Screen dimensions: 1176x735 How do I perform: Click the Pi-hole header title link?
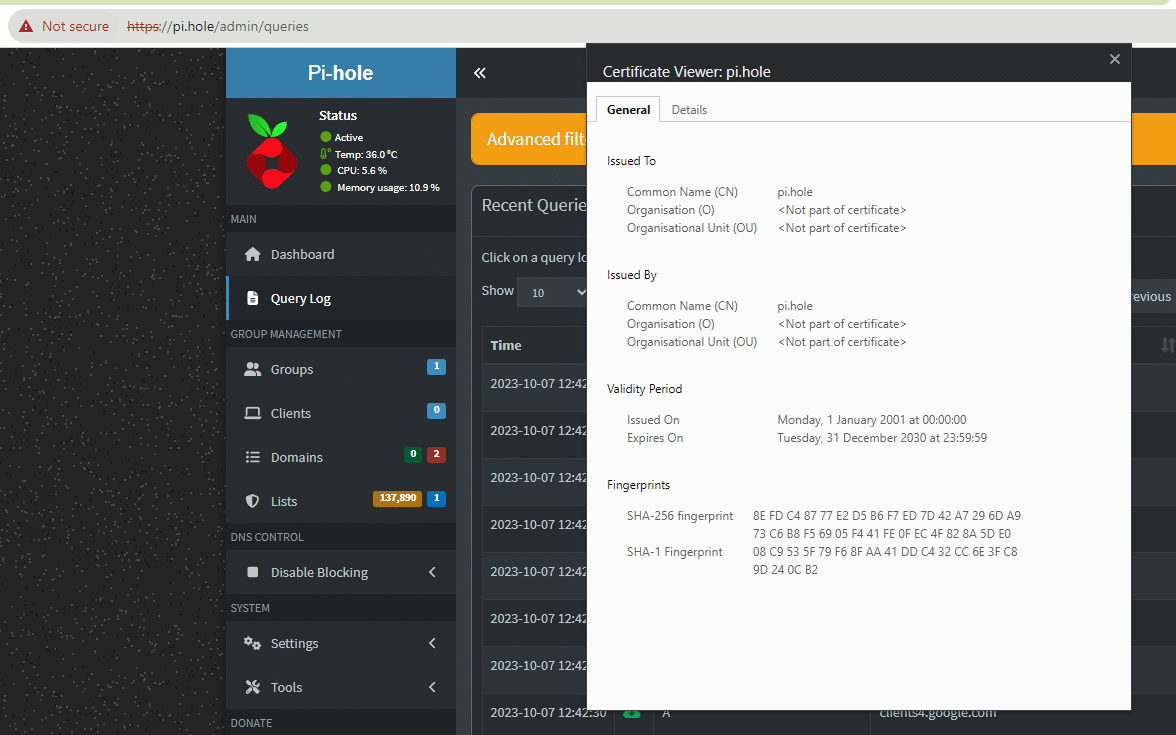click(340, 73)
